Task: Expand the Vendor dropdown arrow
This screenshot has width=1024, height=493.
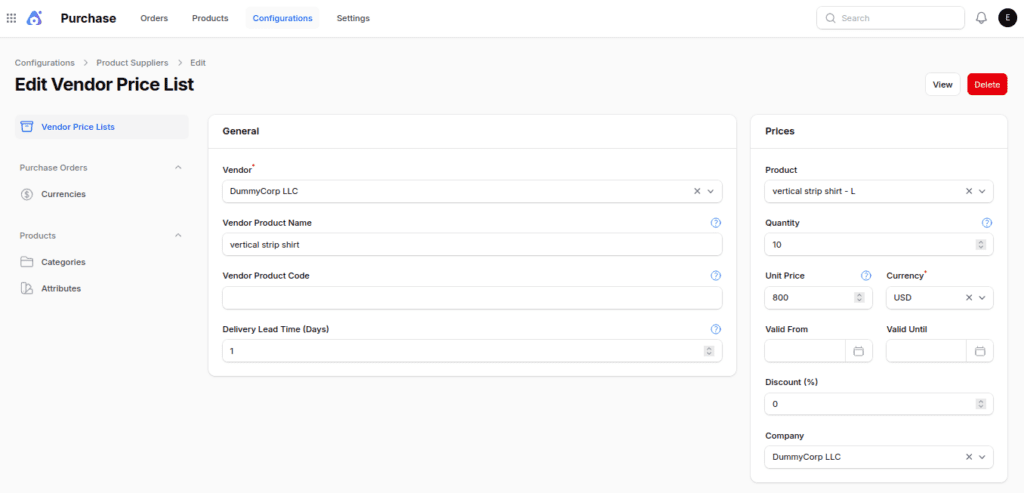Action: [711, 191]
